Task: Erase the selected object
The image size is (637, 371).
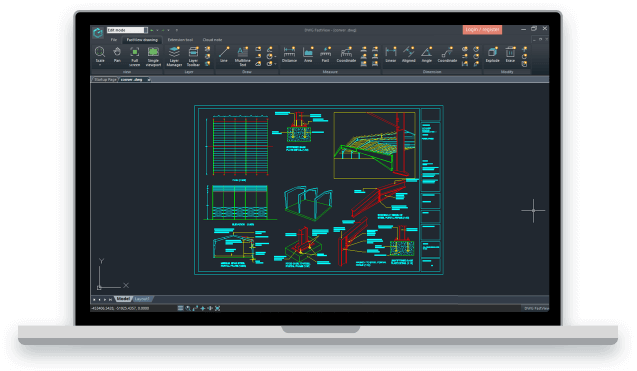Action: pos(510,55)
